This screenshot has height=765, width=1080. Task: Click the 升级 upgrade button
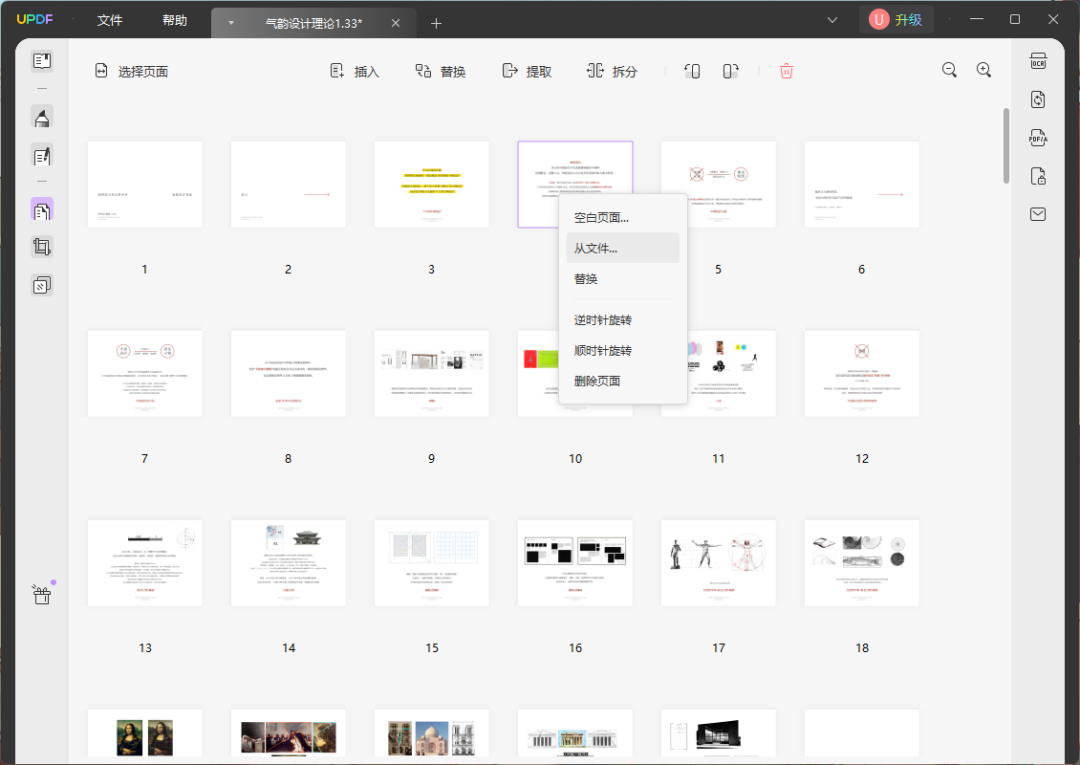896,20
